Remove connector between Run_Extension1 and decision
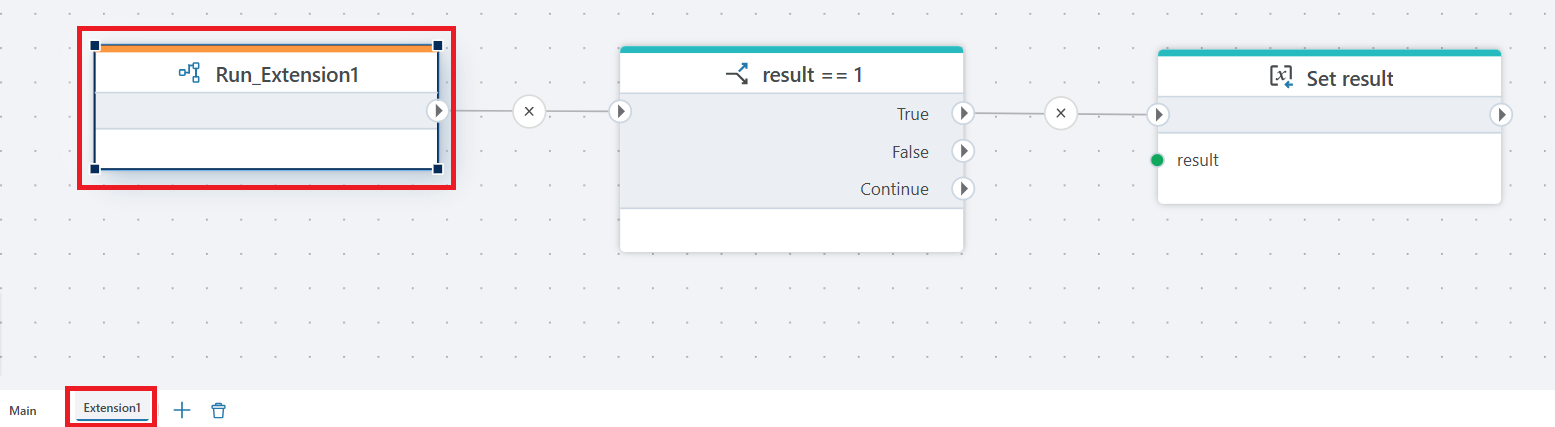Screen dimensions: 1555x427 (529, 112)
